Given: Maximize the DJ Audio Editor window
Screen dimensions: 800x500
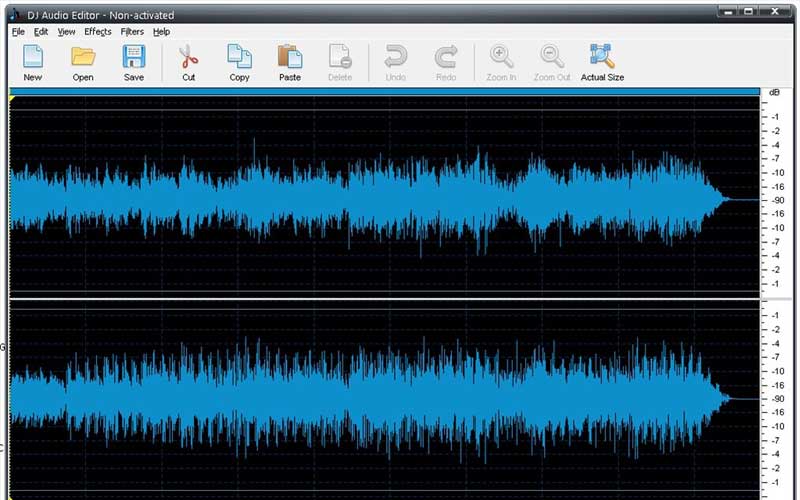Looking at the screenshot, I should (748, 11).
